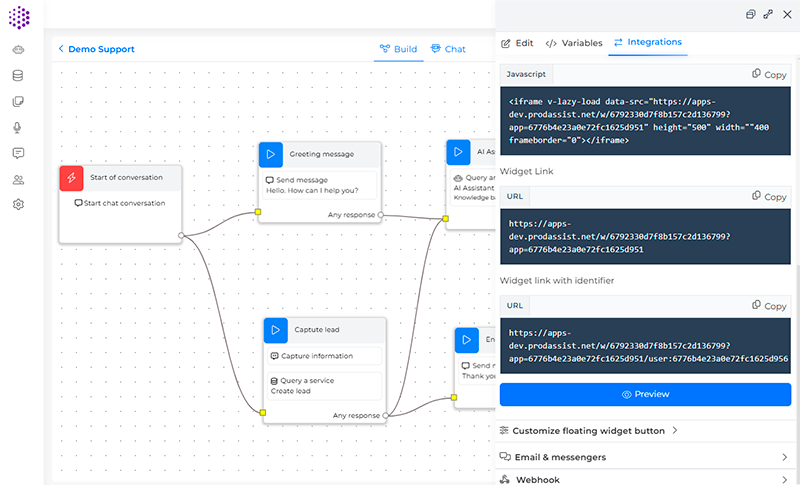Open the chat message icon in sidebar
The width and height of the screenshot is (800, 485).
[18, 153]
